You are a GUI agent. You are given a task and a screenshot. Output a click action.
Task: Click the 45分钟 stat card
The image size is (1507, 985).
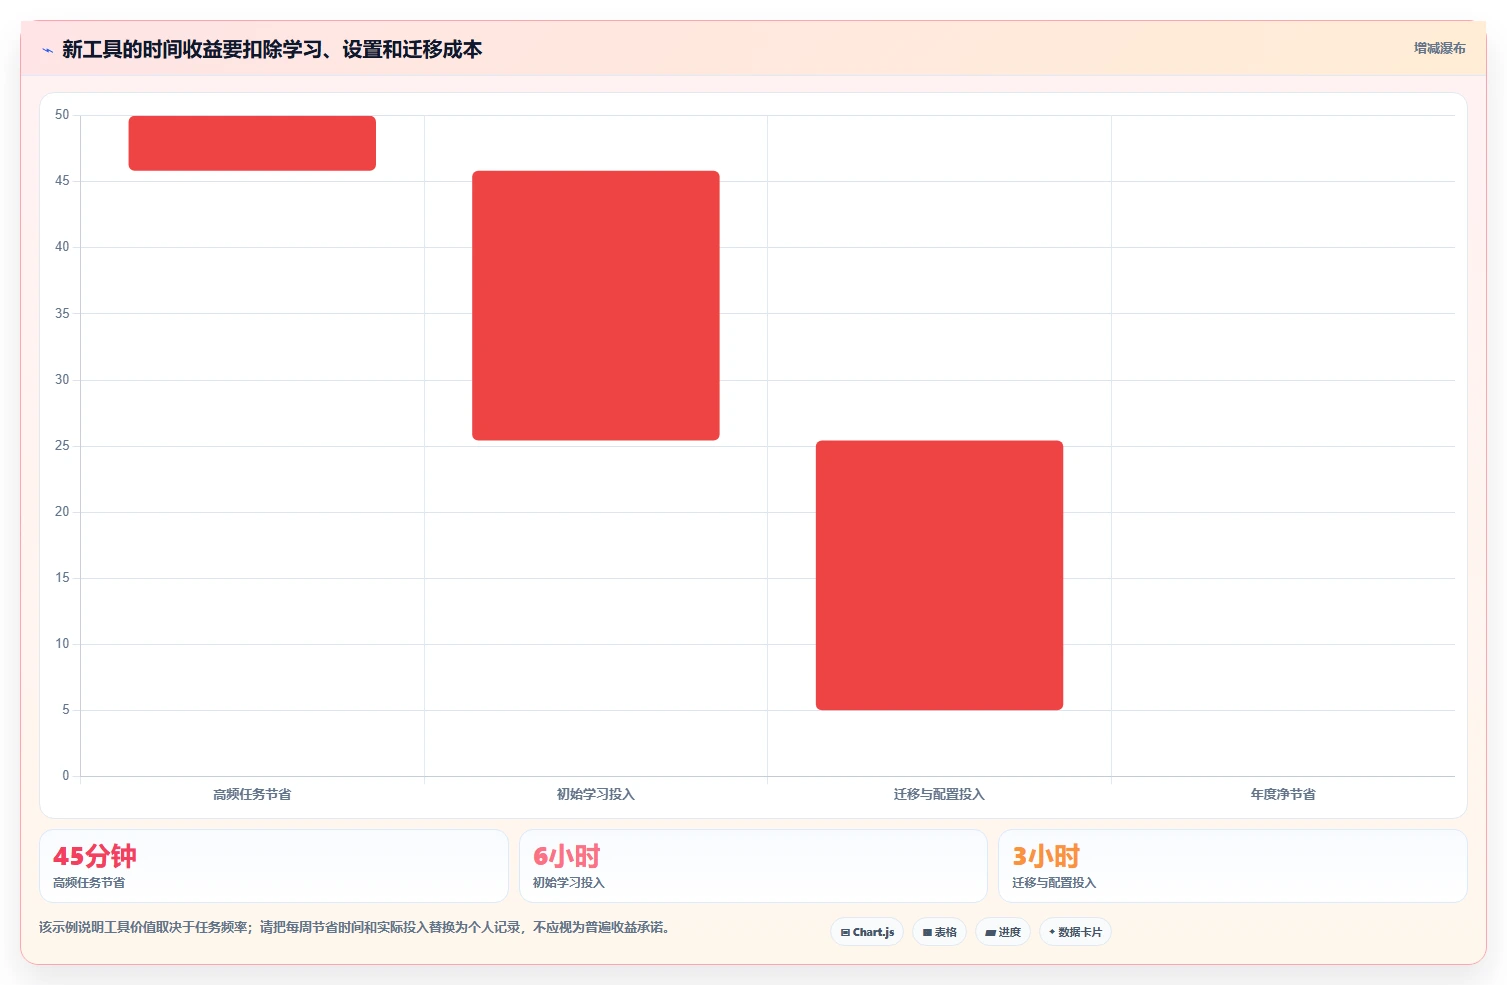coord(274,866)
